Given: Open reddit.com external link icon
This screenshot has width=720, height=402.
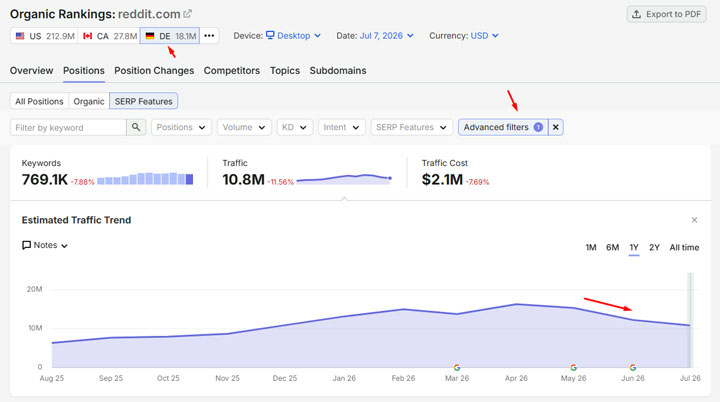Looking at the screenshot, I should tap(187, 14).
